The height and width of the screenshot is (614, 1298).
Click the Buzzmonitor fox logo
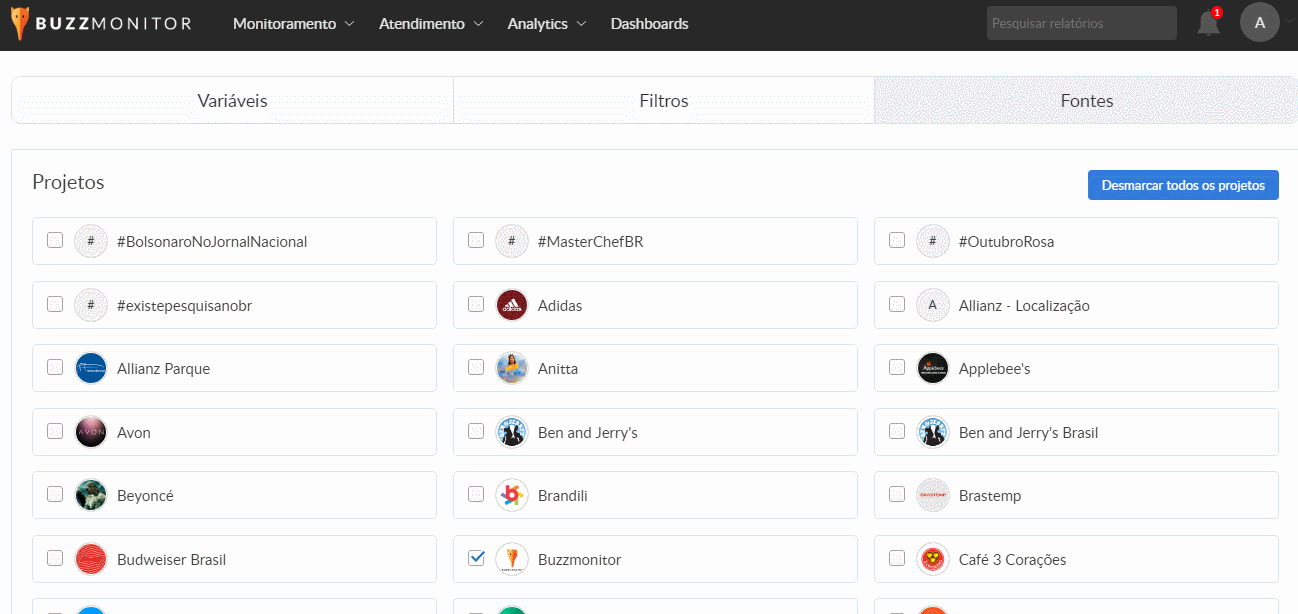(x=21, y=24)
